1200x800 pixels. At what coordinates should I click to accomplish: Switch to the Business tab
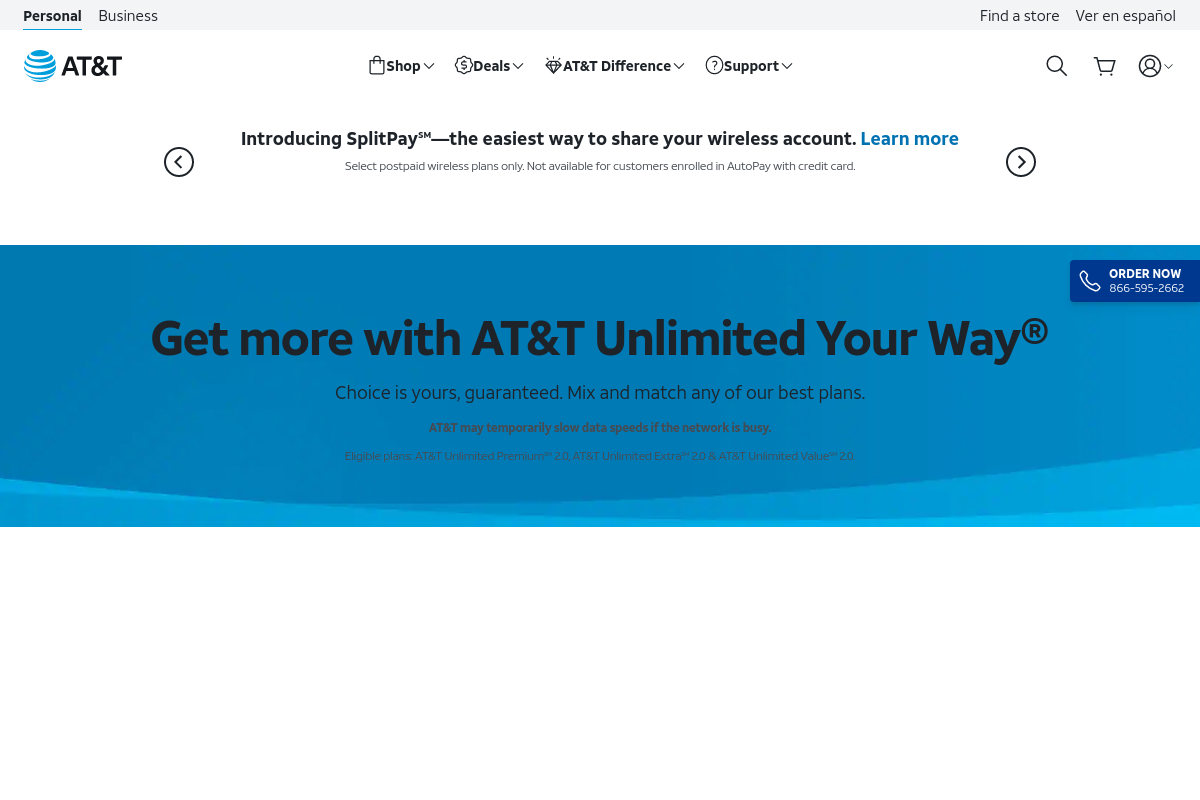click(128, 16)
